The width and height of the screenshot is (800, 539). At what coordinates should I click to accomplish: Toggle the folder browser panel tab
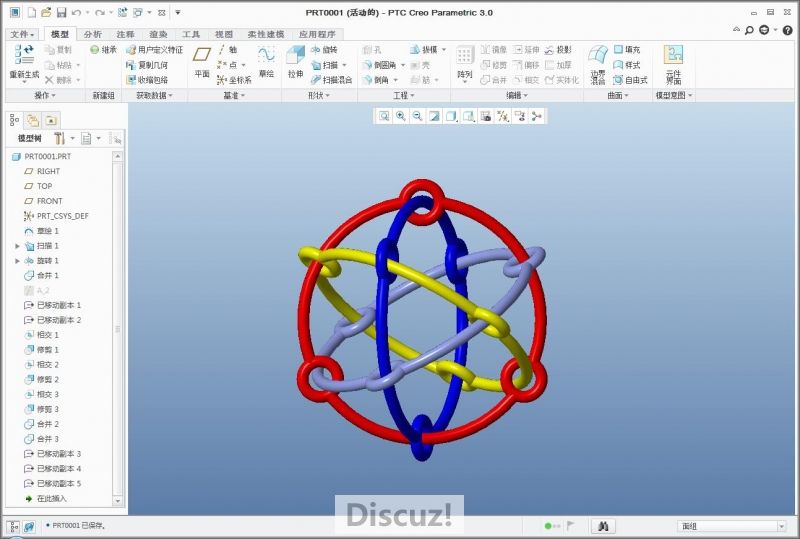(33, 119)
